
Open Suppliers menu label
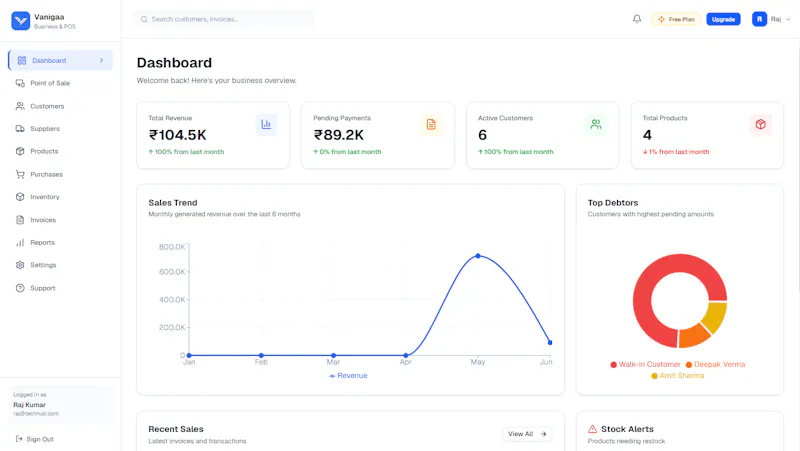pos(45,129)
